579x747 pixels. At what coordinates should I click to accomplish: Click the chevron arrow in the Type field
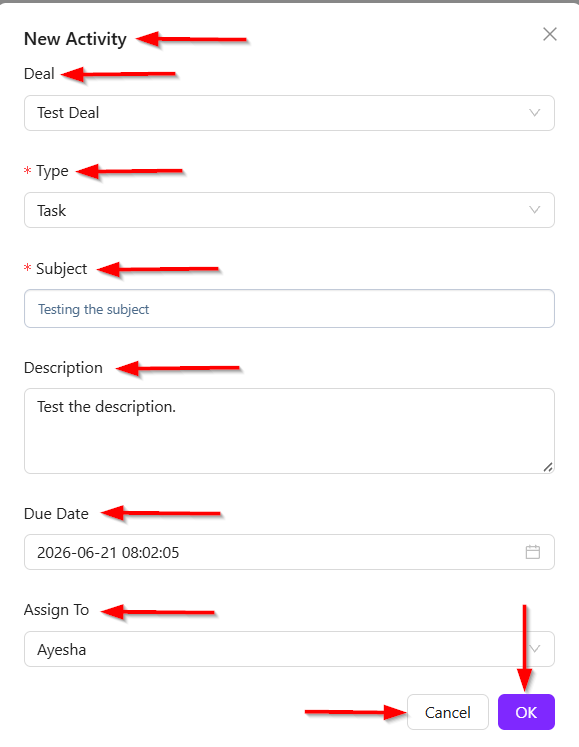(x=535, y=210)
